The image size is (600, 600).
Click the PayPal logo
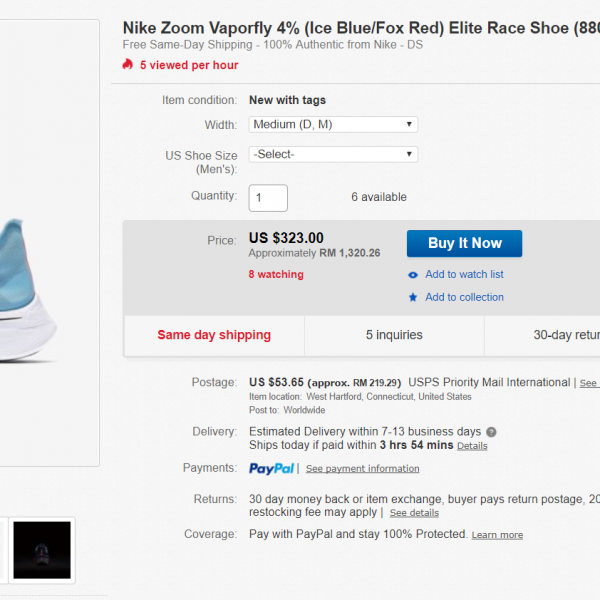coord(272,468)
